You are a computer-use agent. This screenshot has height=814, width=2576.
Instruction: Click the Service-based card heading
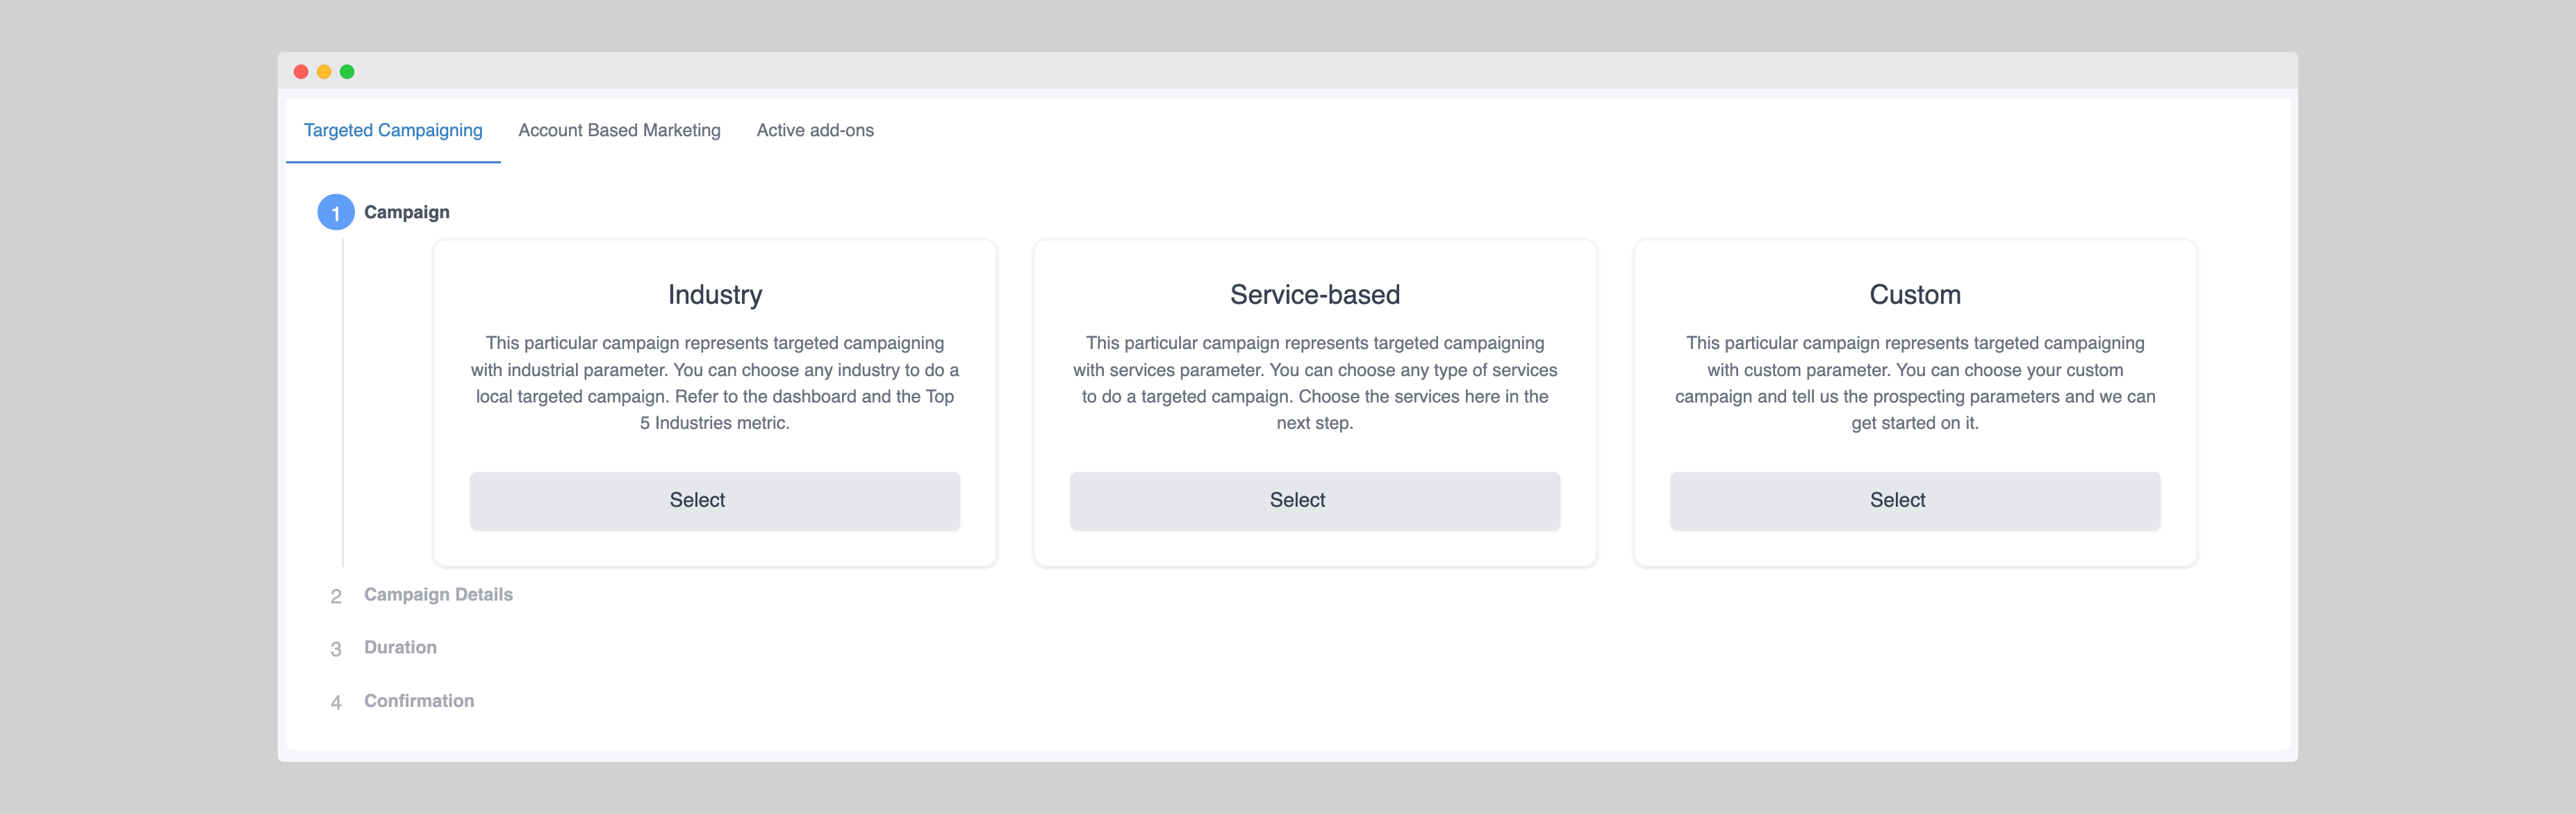point(1314,295)
